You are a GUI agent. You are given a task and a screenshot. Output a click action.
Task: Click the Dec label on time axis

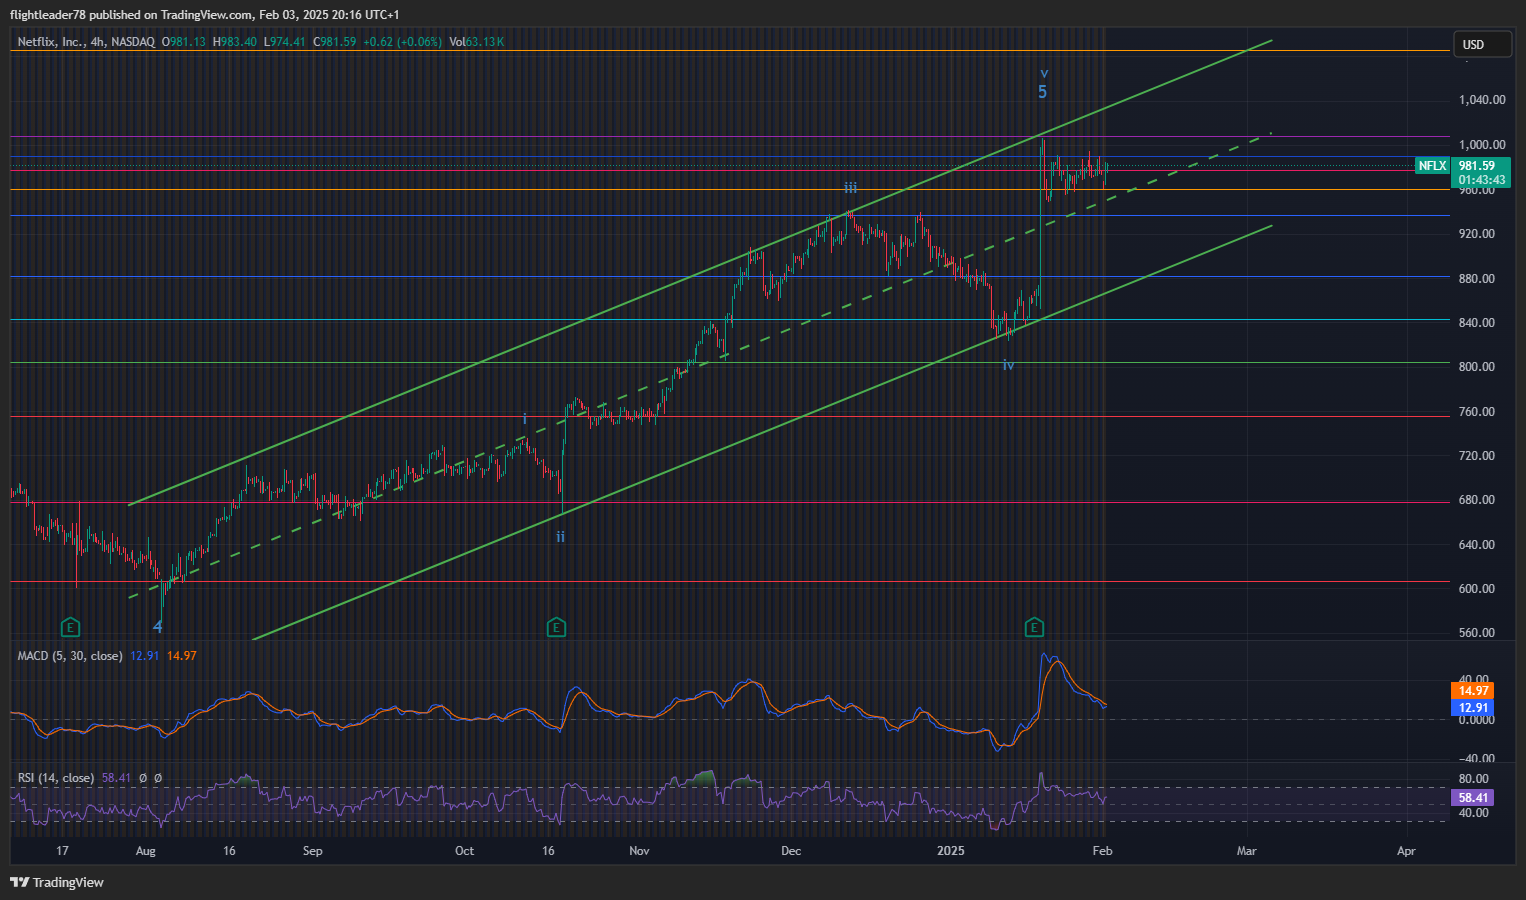pos(791,851)
